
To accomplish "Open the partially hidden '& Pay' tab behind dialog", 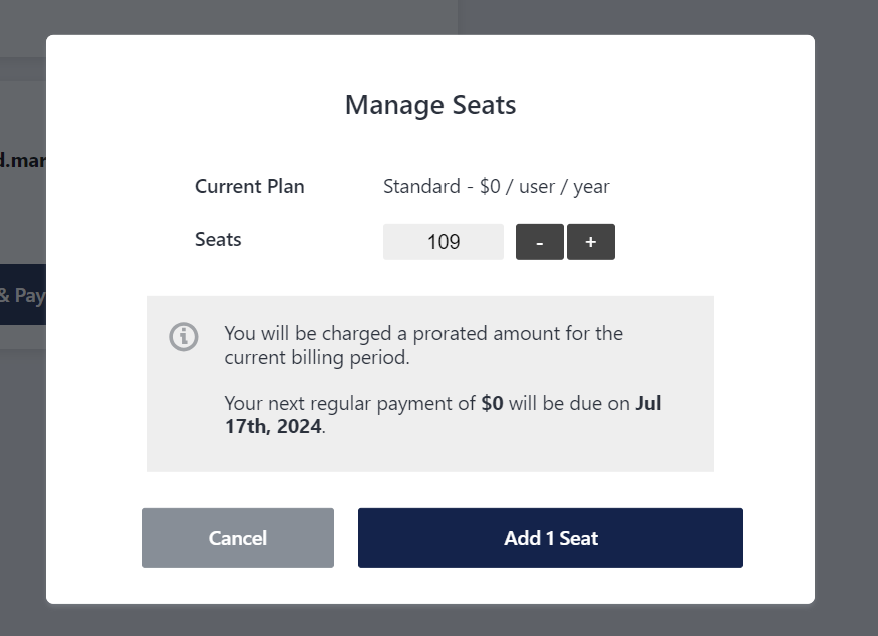I will (22, 294).
